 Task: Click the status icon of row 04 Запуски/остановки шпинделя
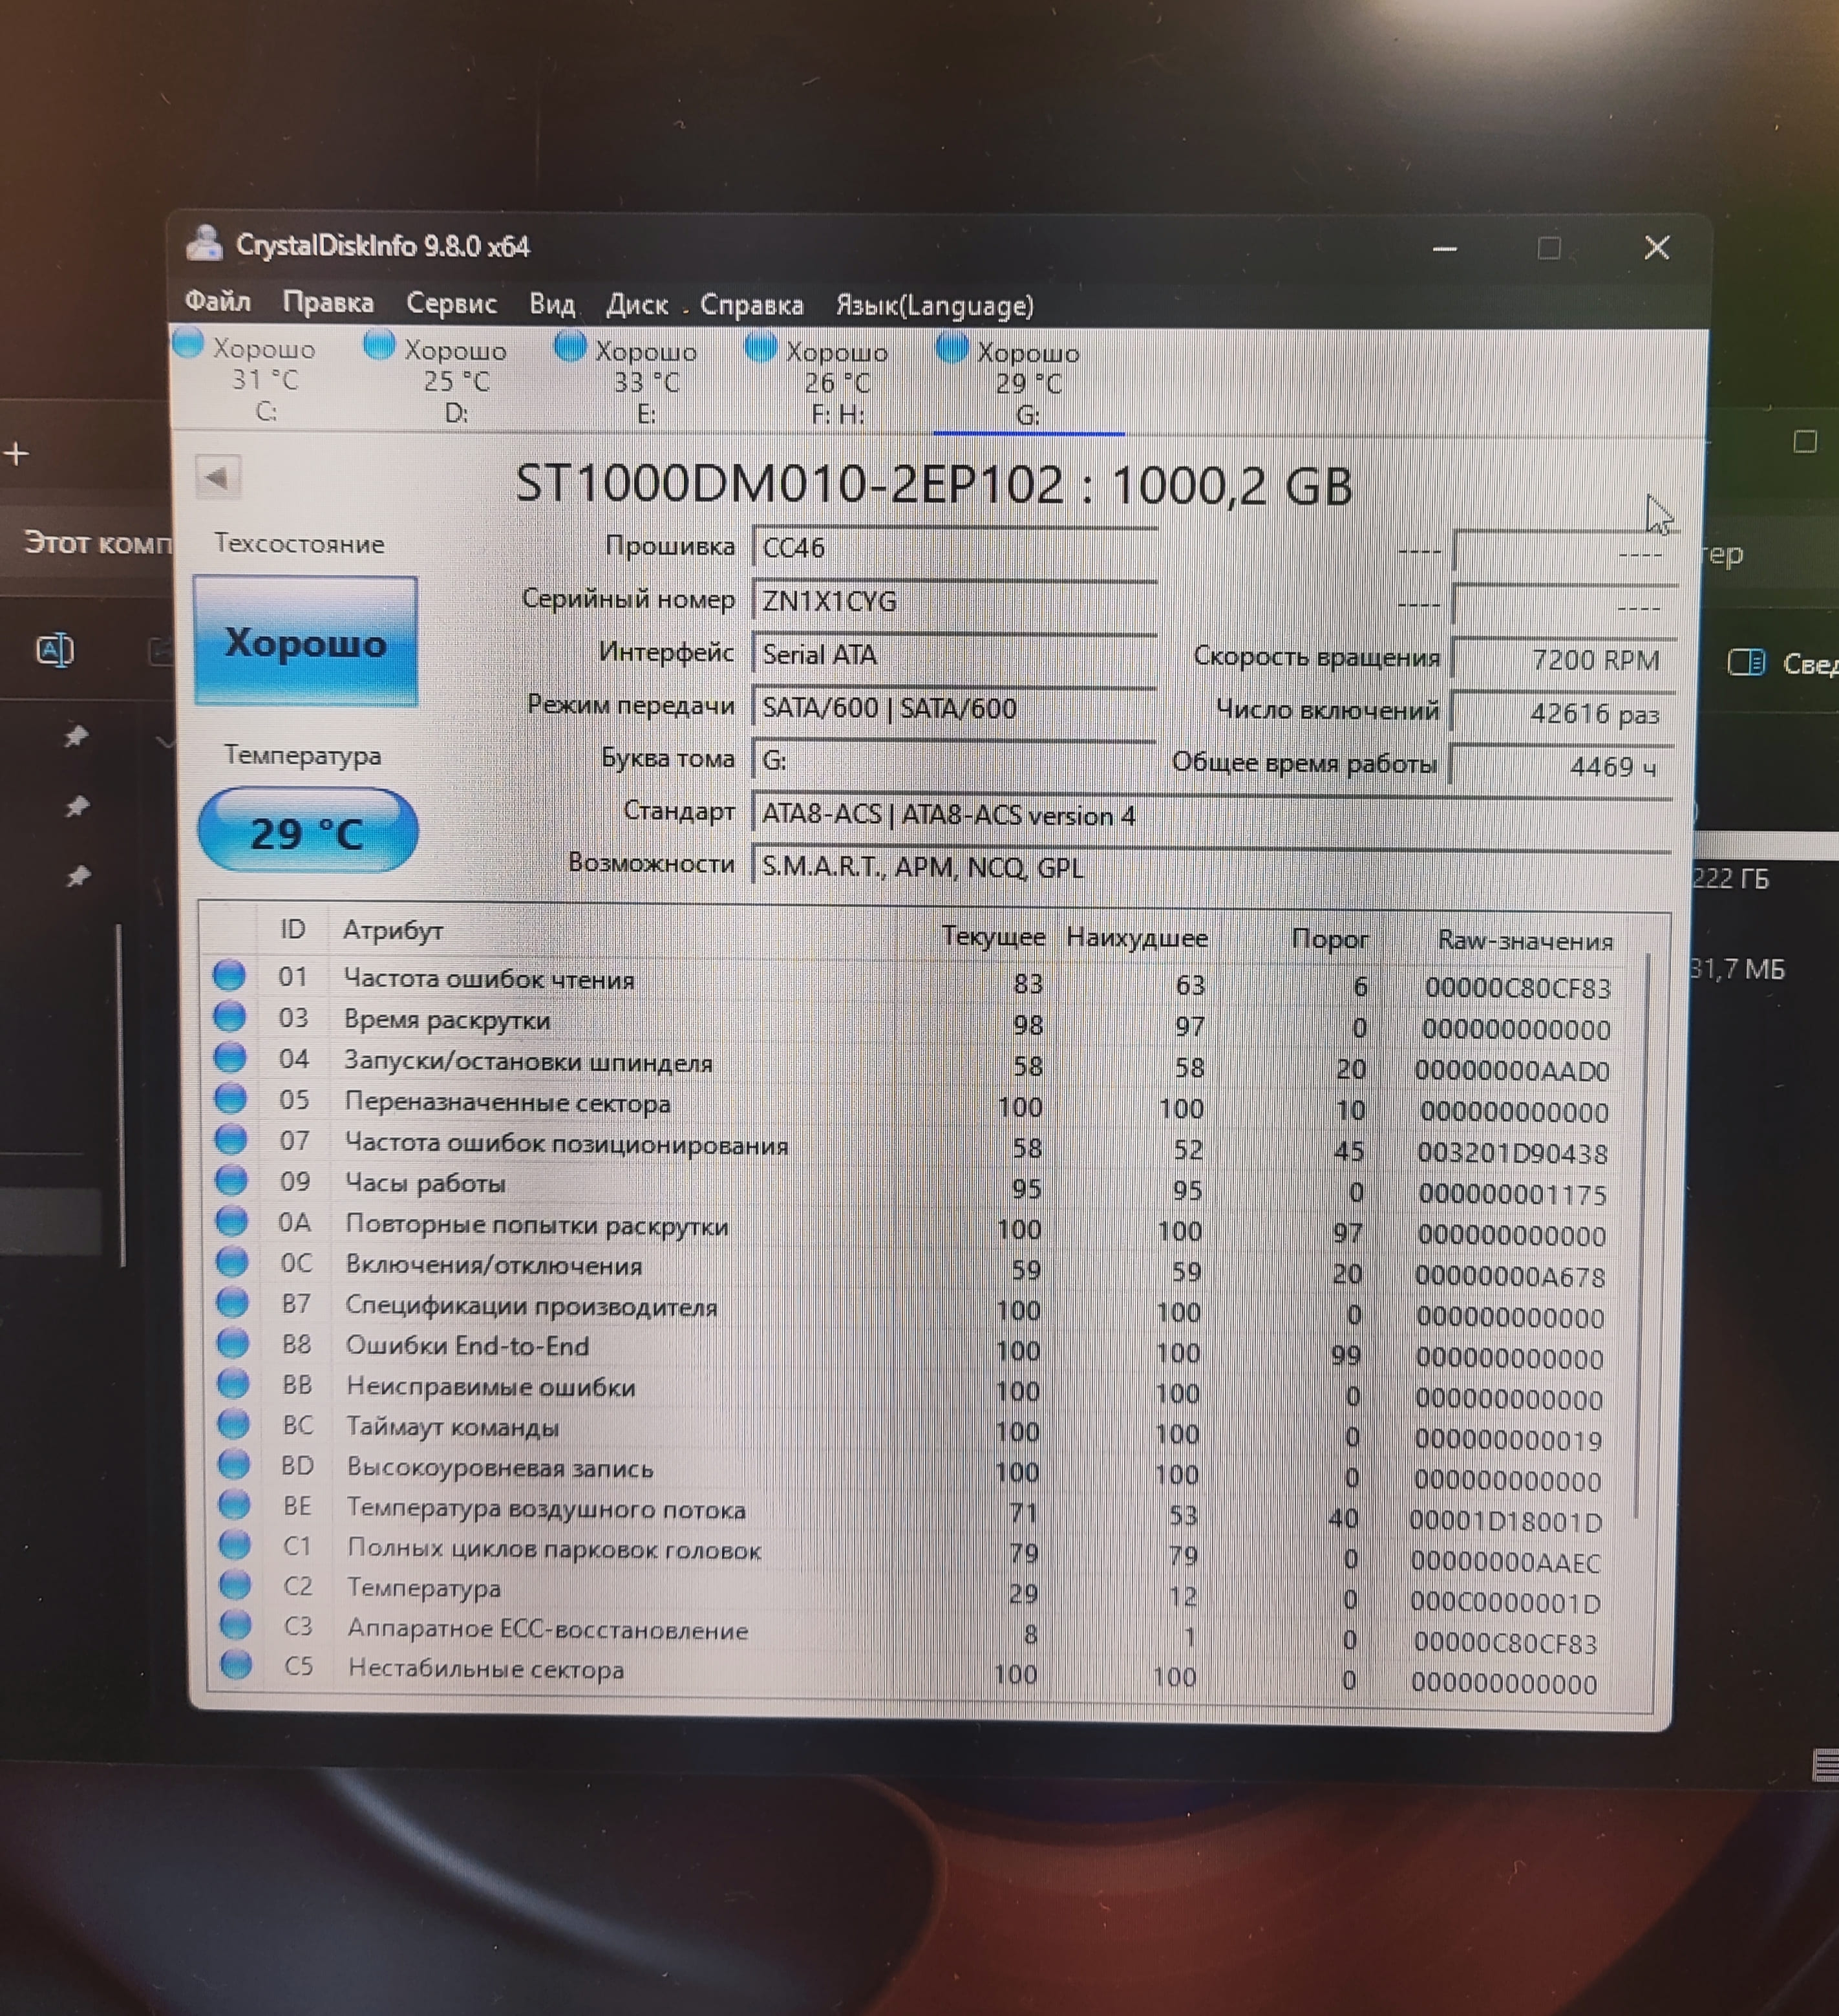point(230,1057)
